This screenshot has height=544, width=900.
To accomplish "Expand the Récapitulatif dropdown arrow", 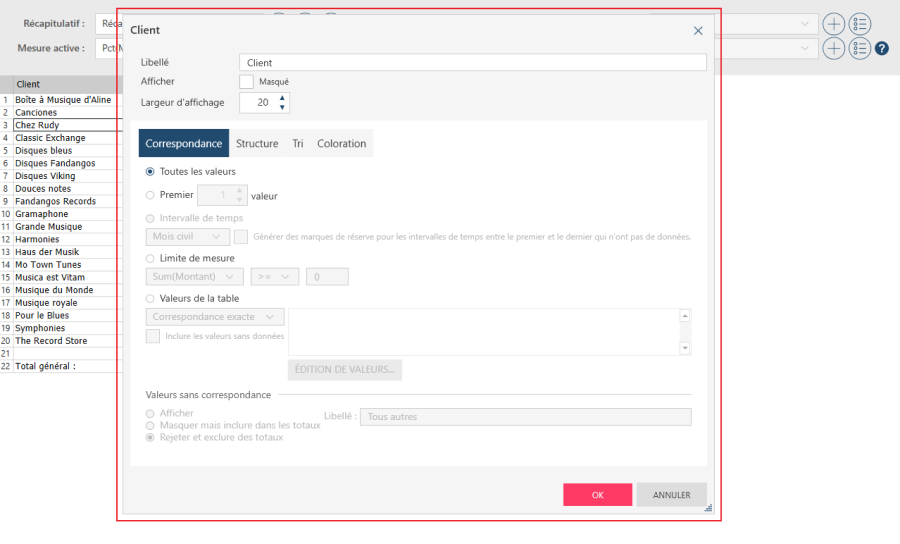I will coord(805,24).
